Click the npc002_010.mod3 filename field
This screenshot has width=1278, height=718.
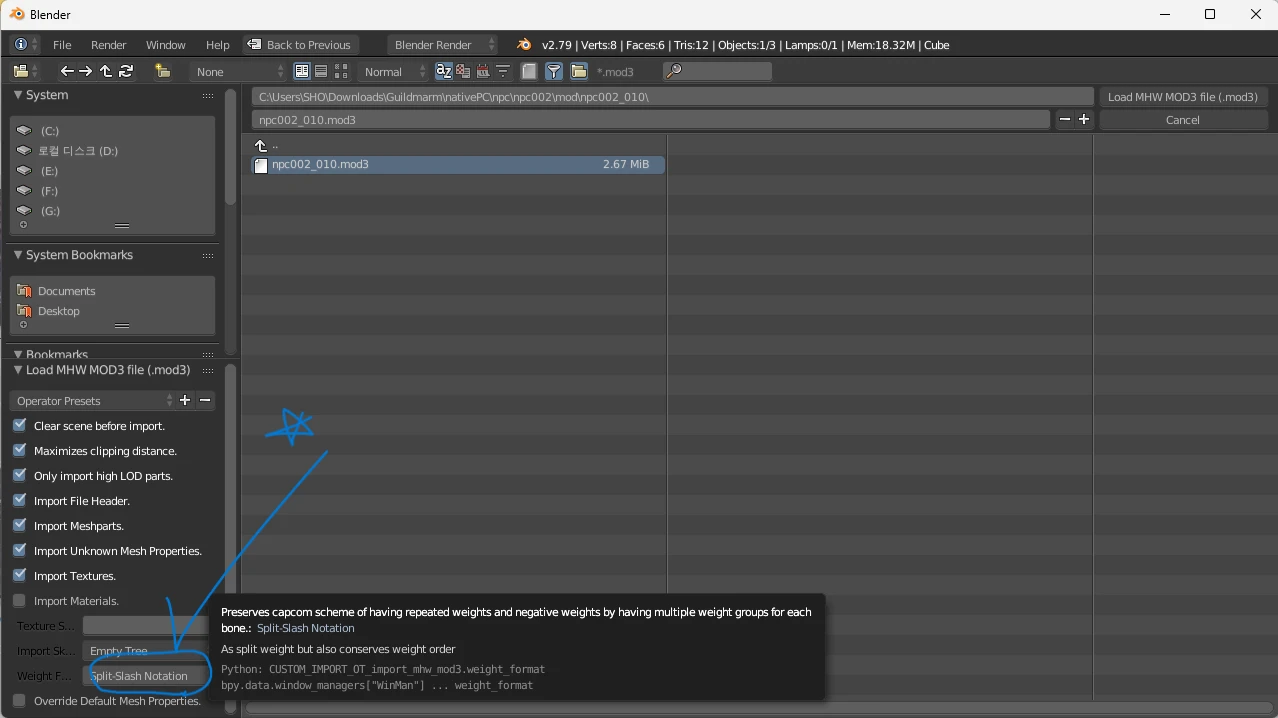pos(651,120)
